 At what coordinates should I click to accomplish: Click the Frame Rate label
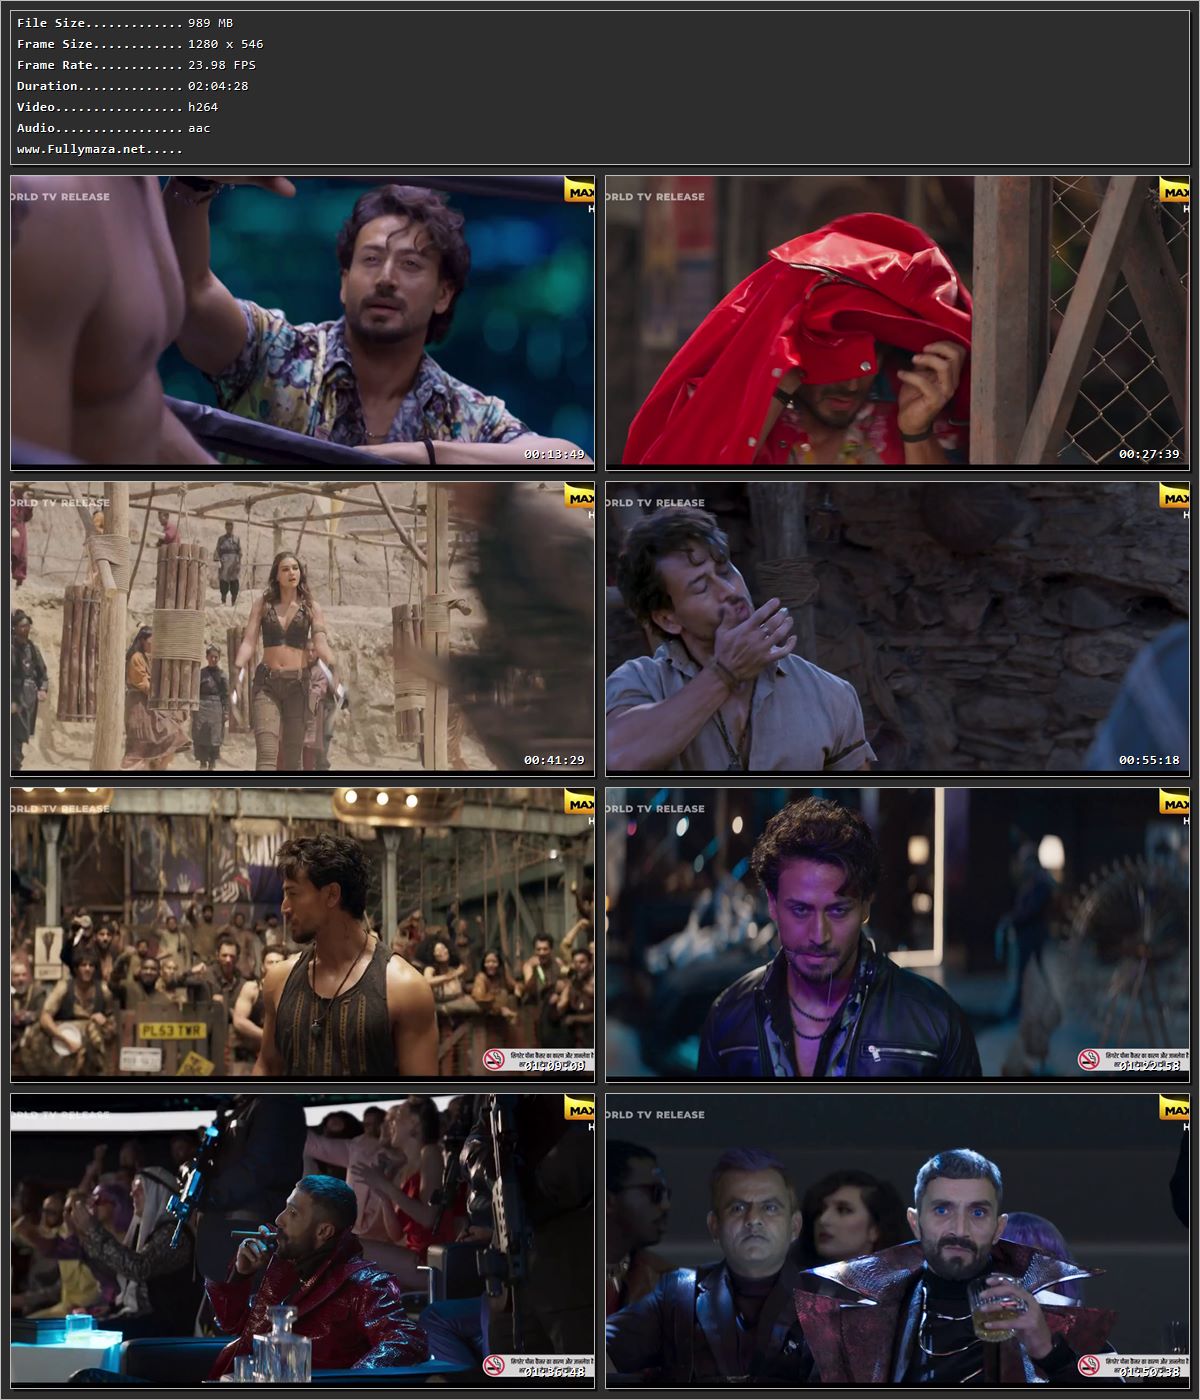pos(55,65)
